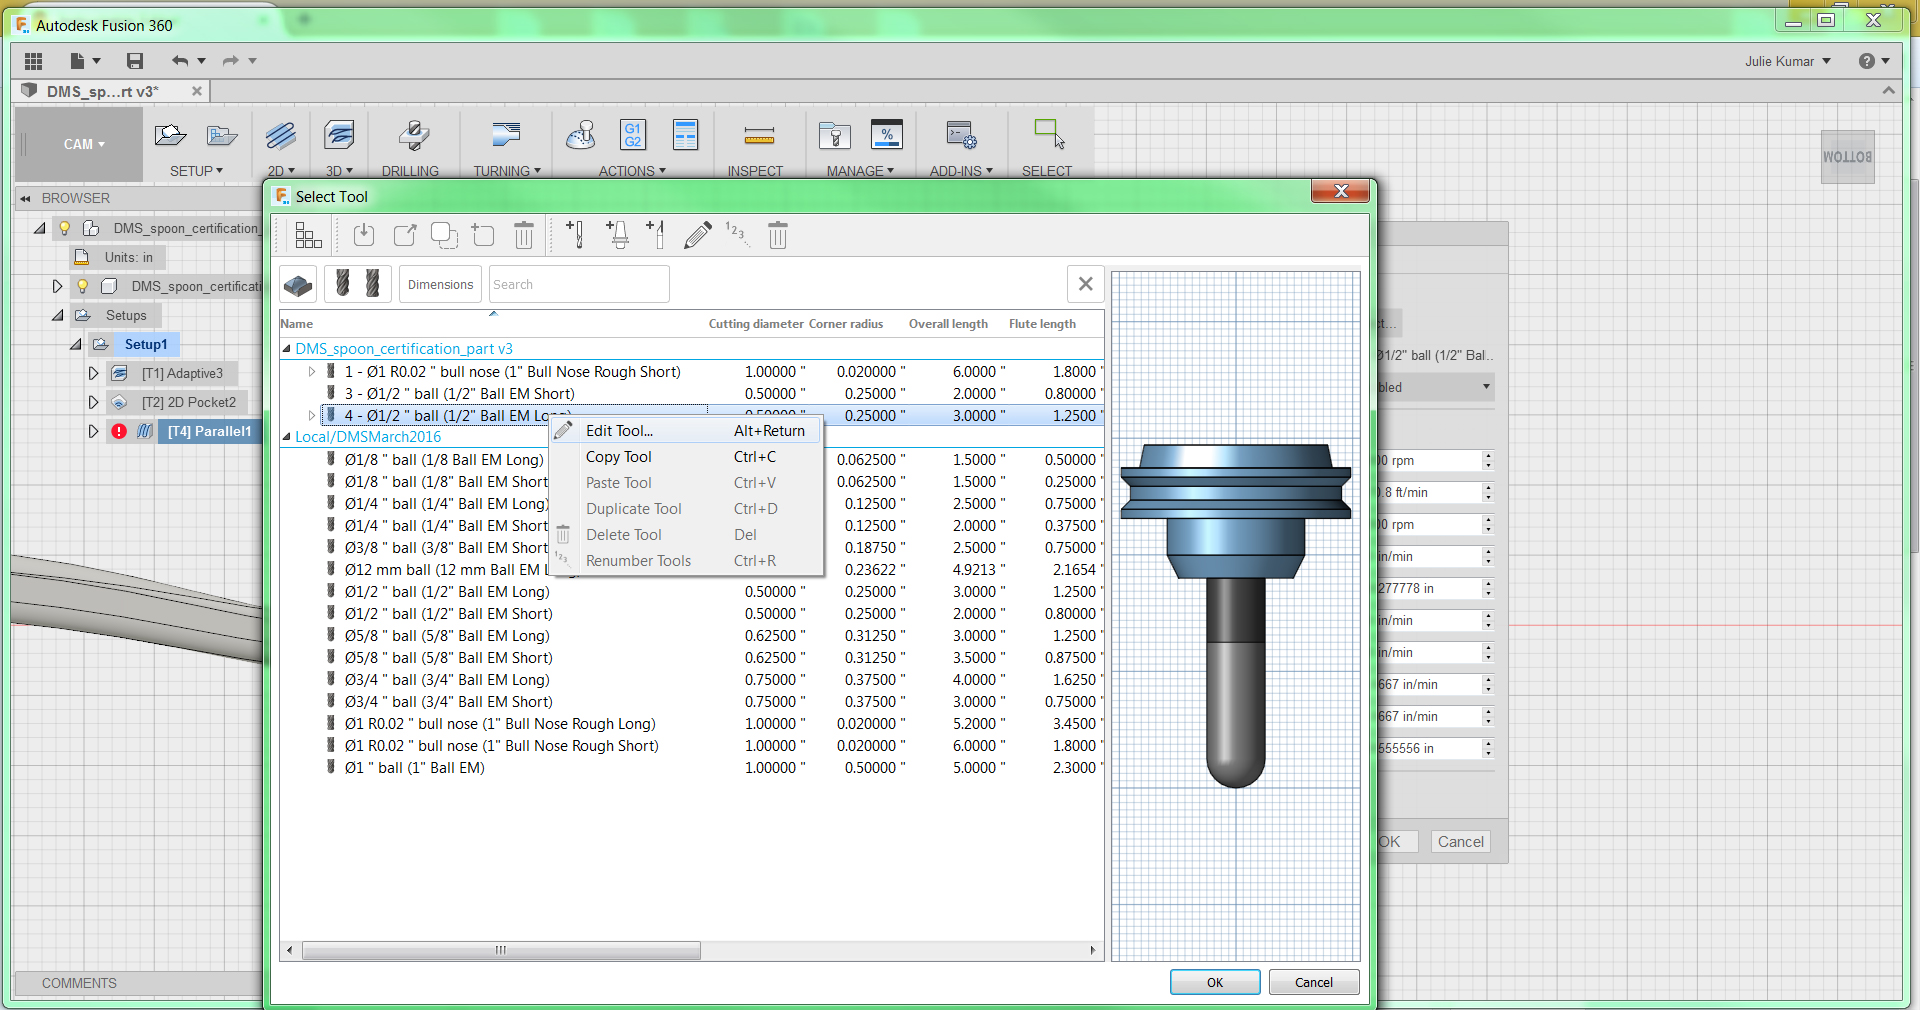Viewport: 1920px width, 1010px height.
Task: Toggle the operation type filter icon
Action: [298, 285]
